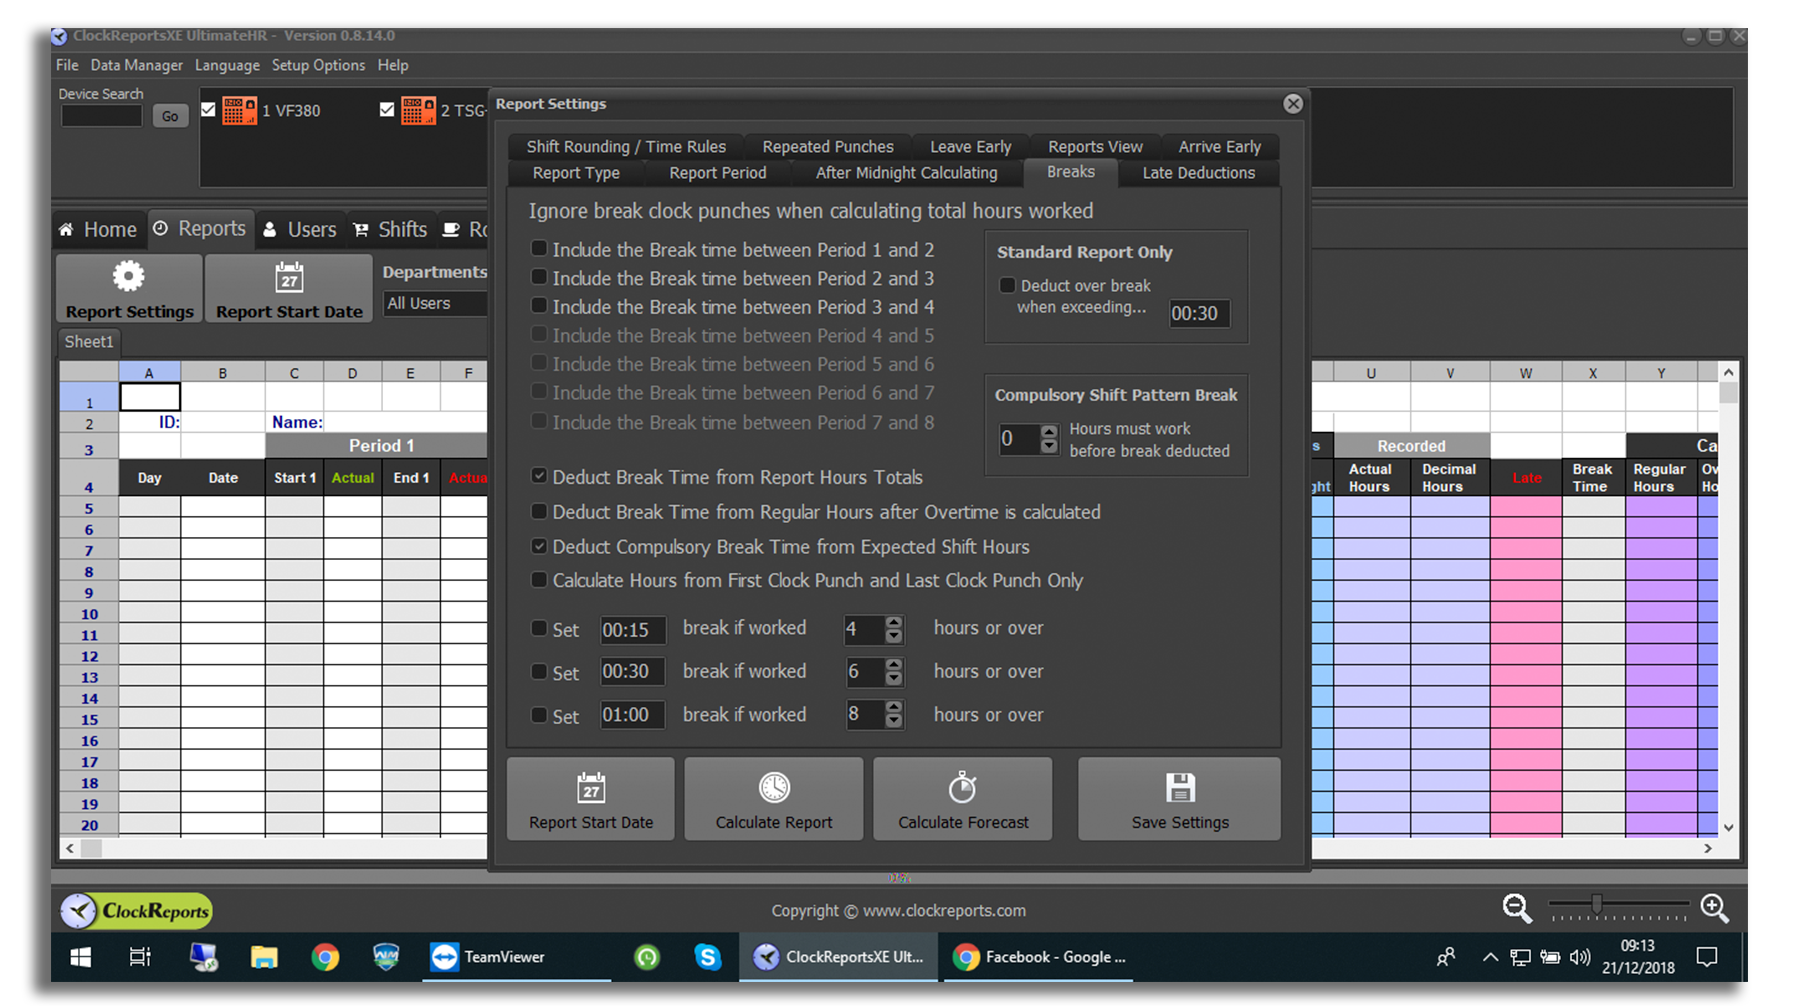Image resolution: width=1794 pixels, height=1006 pixels.
Task: Click the Save Settings floppy disk icon
Action: 1180,788
